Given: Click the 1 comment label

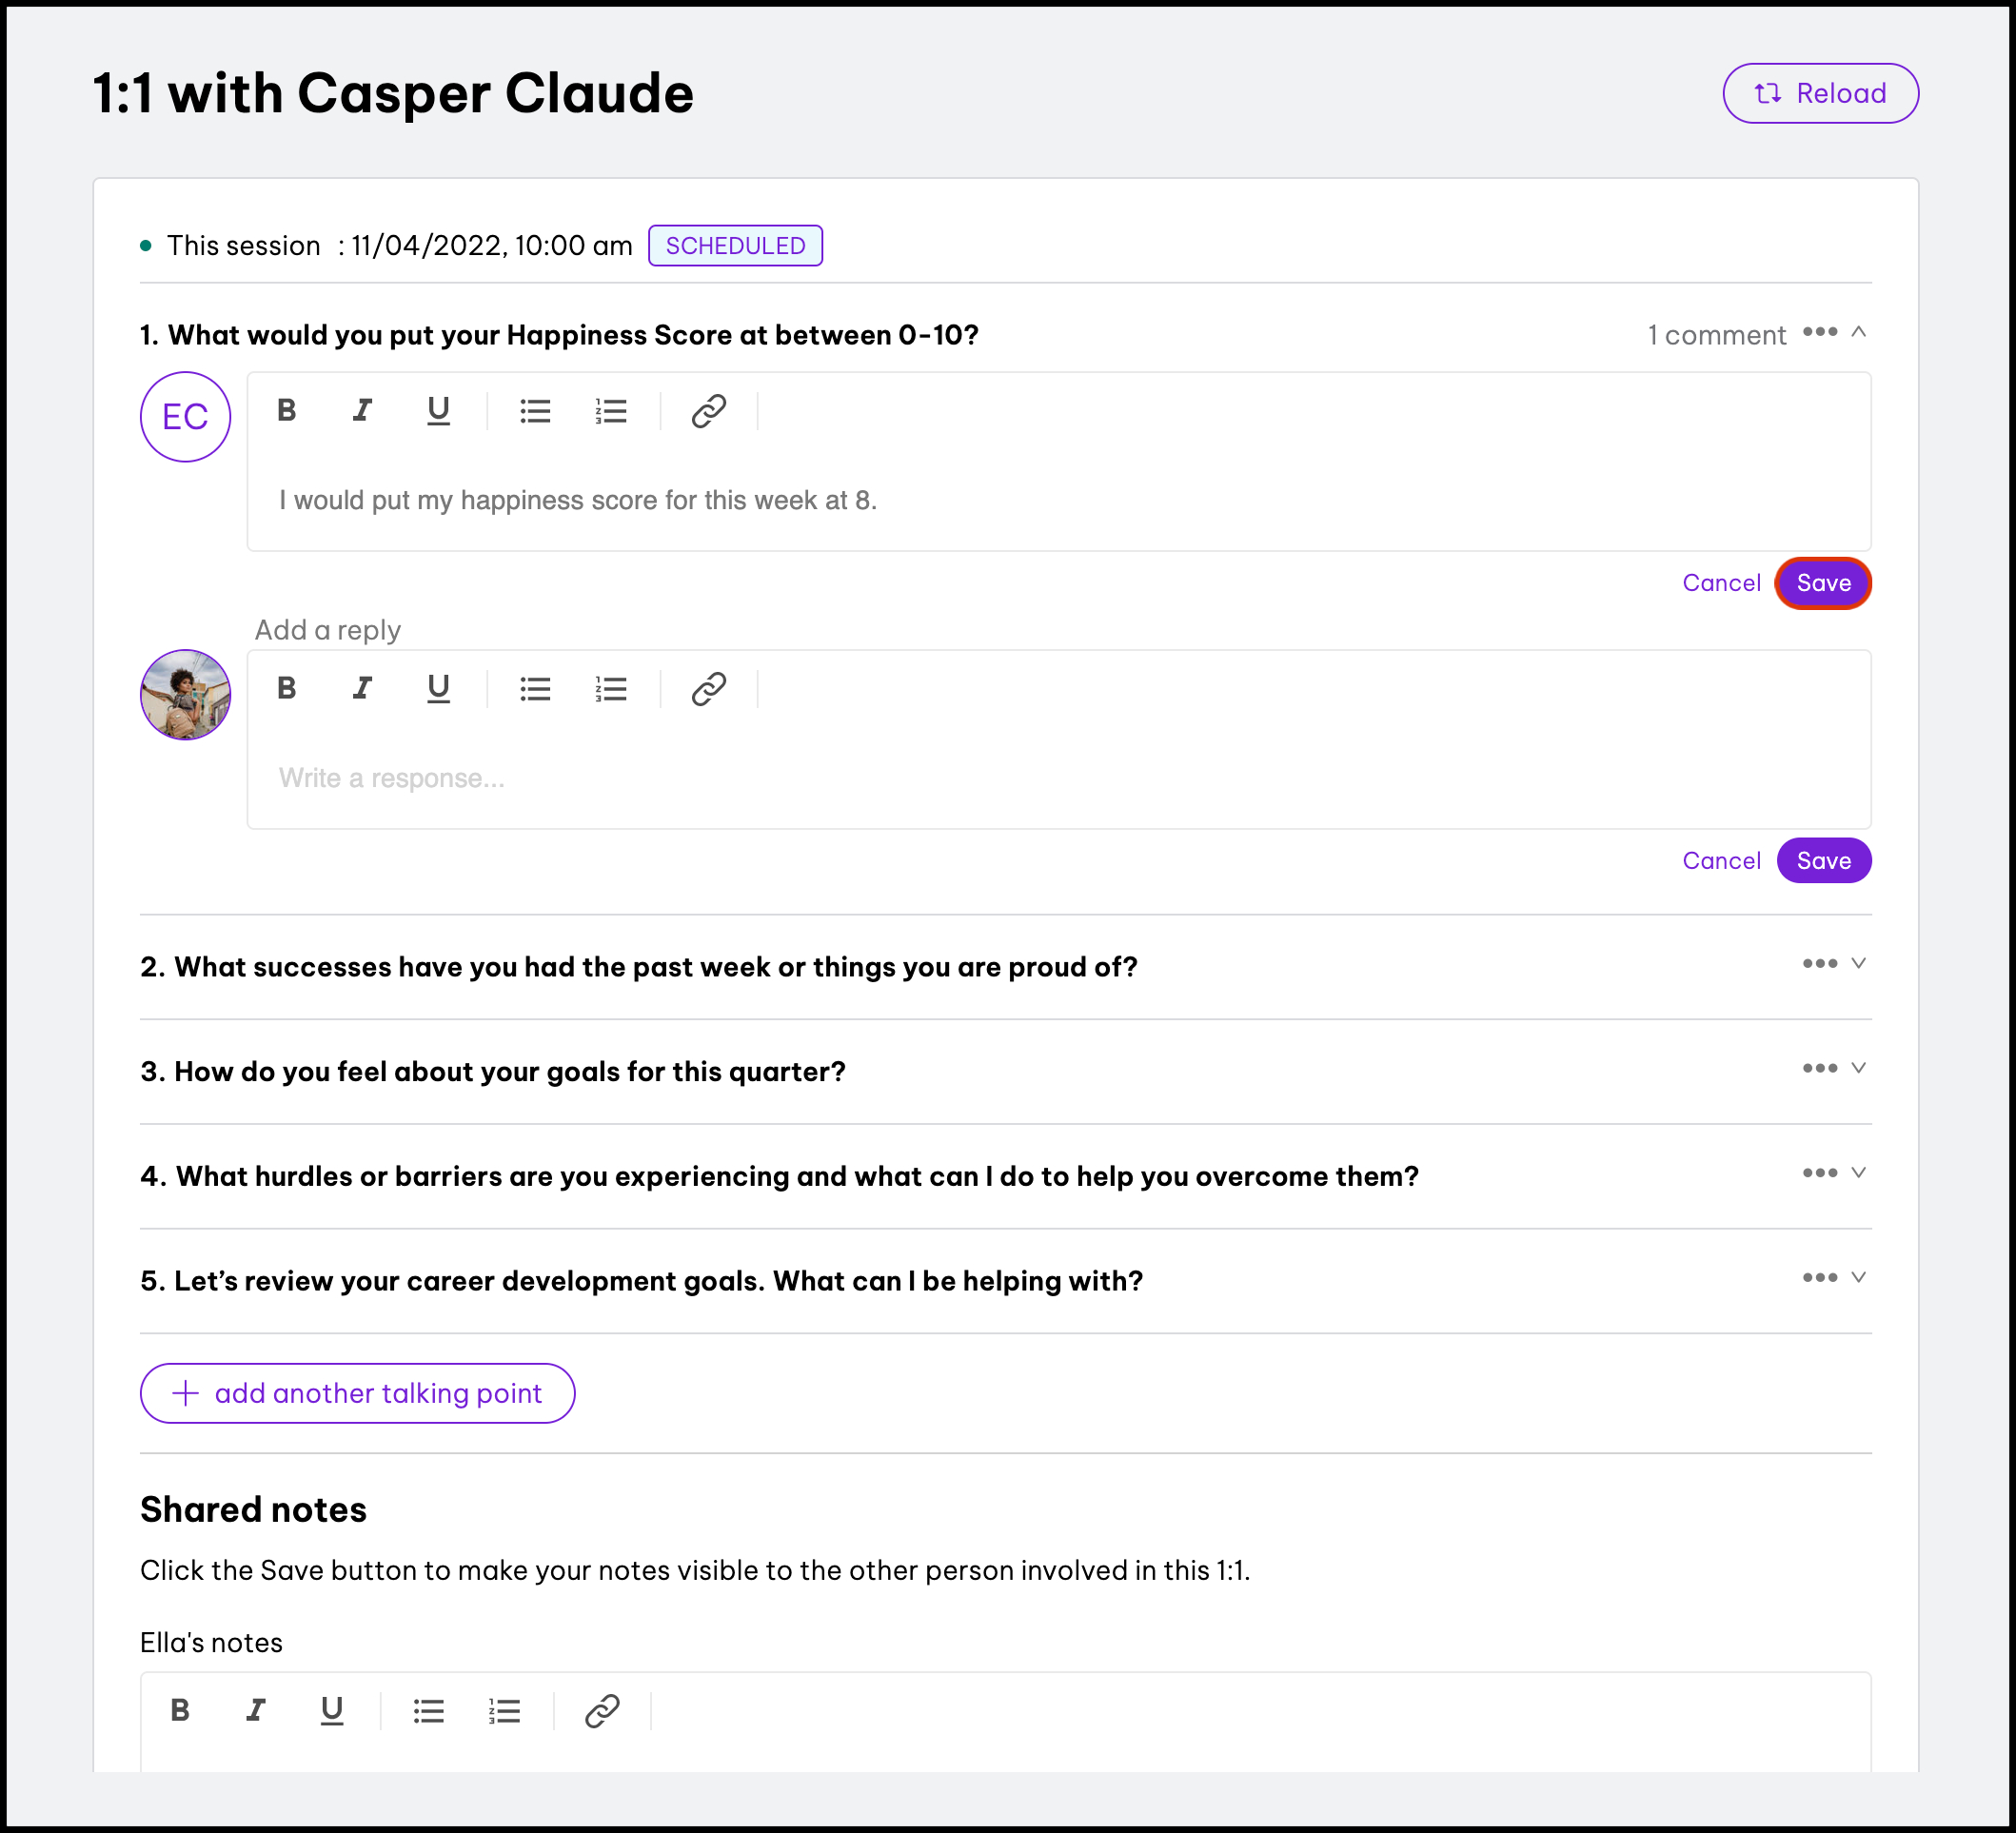Looking at the screenshot, I should point(1715,335).
